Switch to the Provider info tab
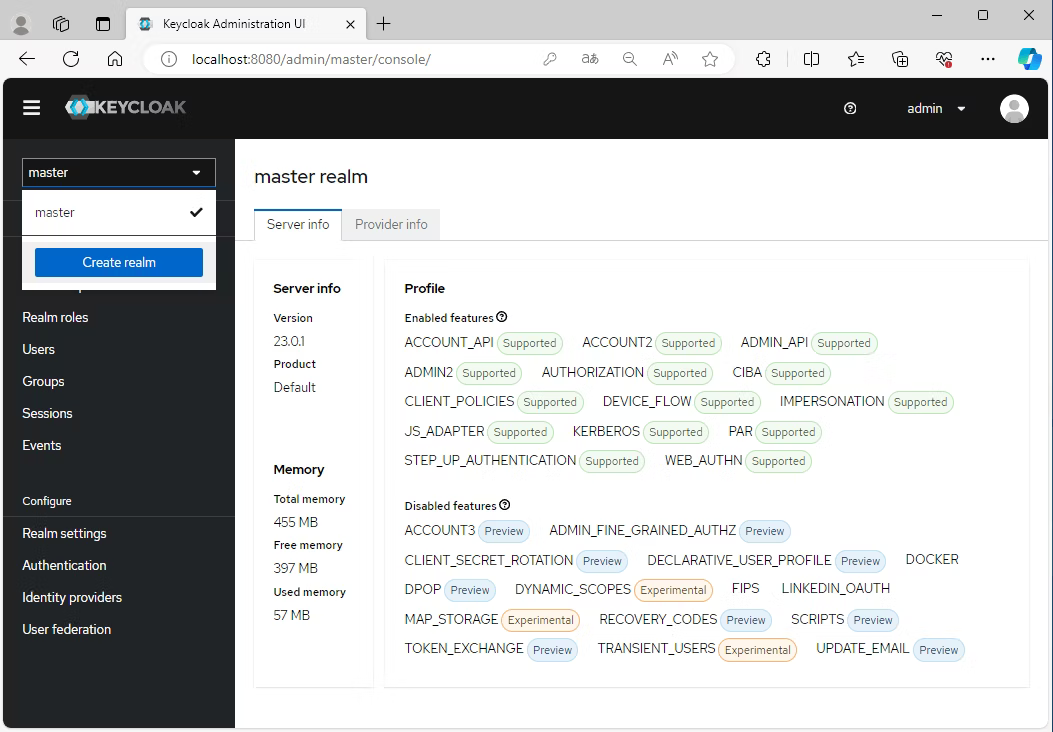This screenshot has height=732, width=1053. (391, 224)
